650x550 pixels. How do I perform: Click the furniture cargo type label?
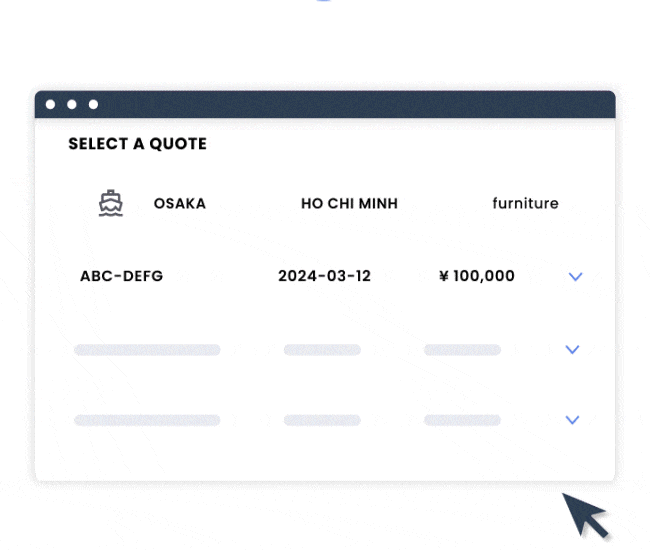tap(525, 204)
